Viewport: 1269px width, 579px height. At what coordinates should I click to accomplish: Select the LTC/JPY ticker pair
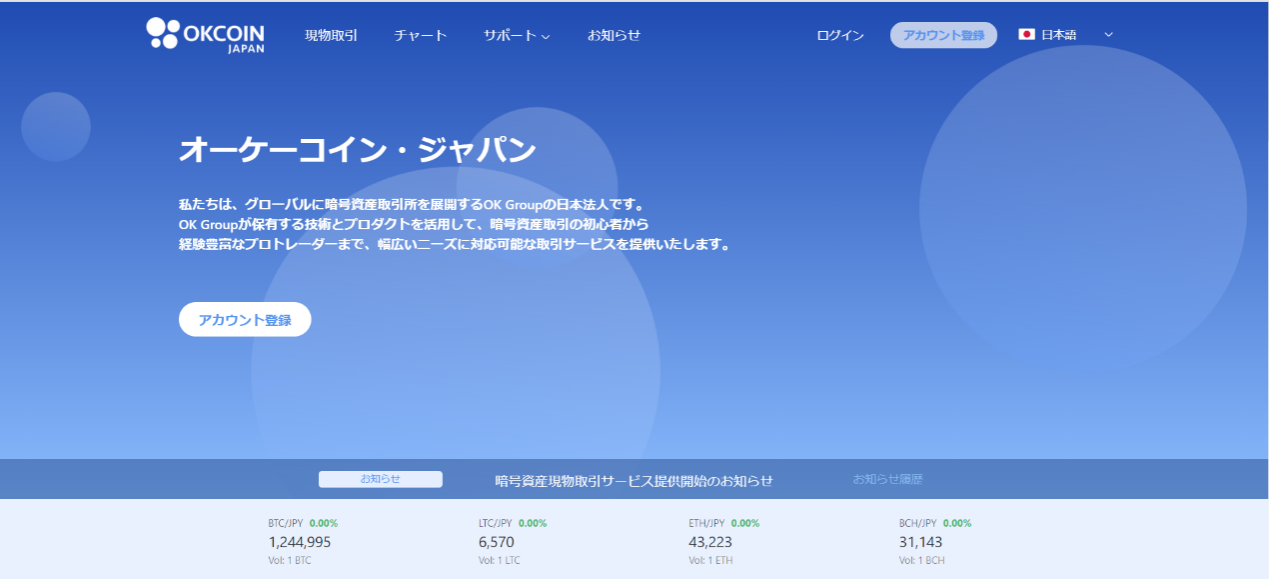pyautogui.click(x=495, y=523)
